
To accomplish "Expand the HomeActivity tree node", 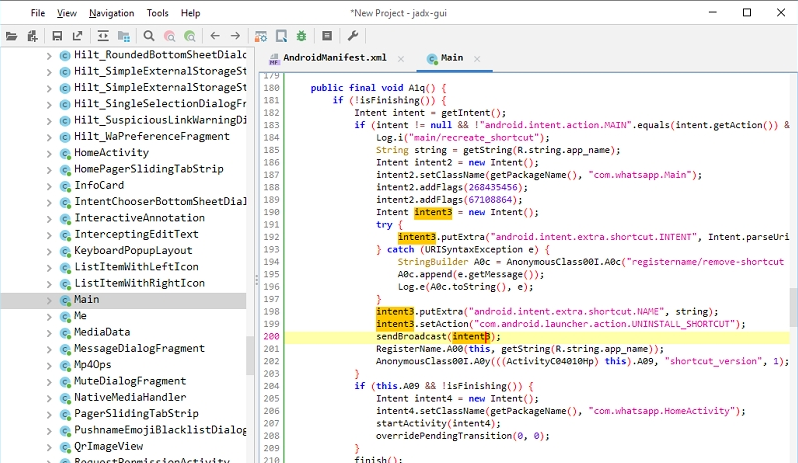I will [x=49, y=153].
